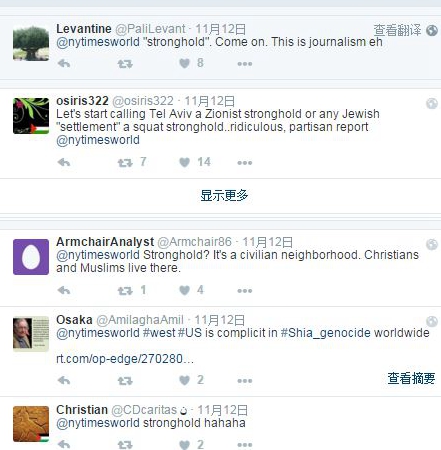Open more options menu on Osaka's tweet

pos(245,381)
